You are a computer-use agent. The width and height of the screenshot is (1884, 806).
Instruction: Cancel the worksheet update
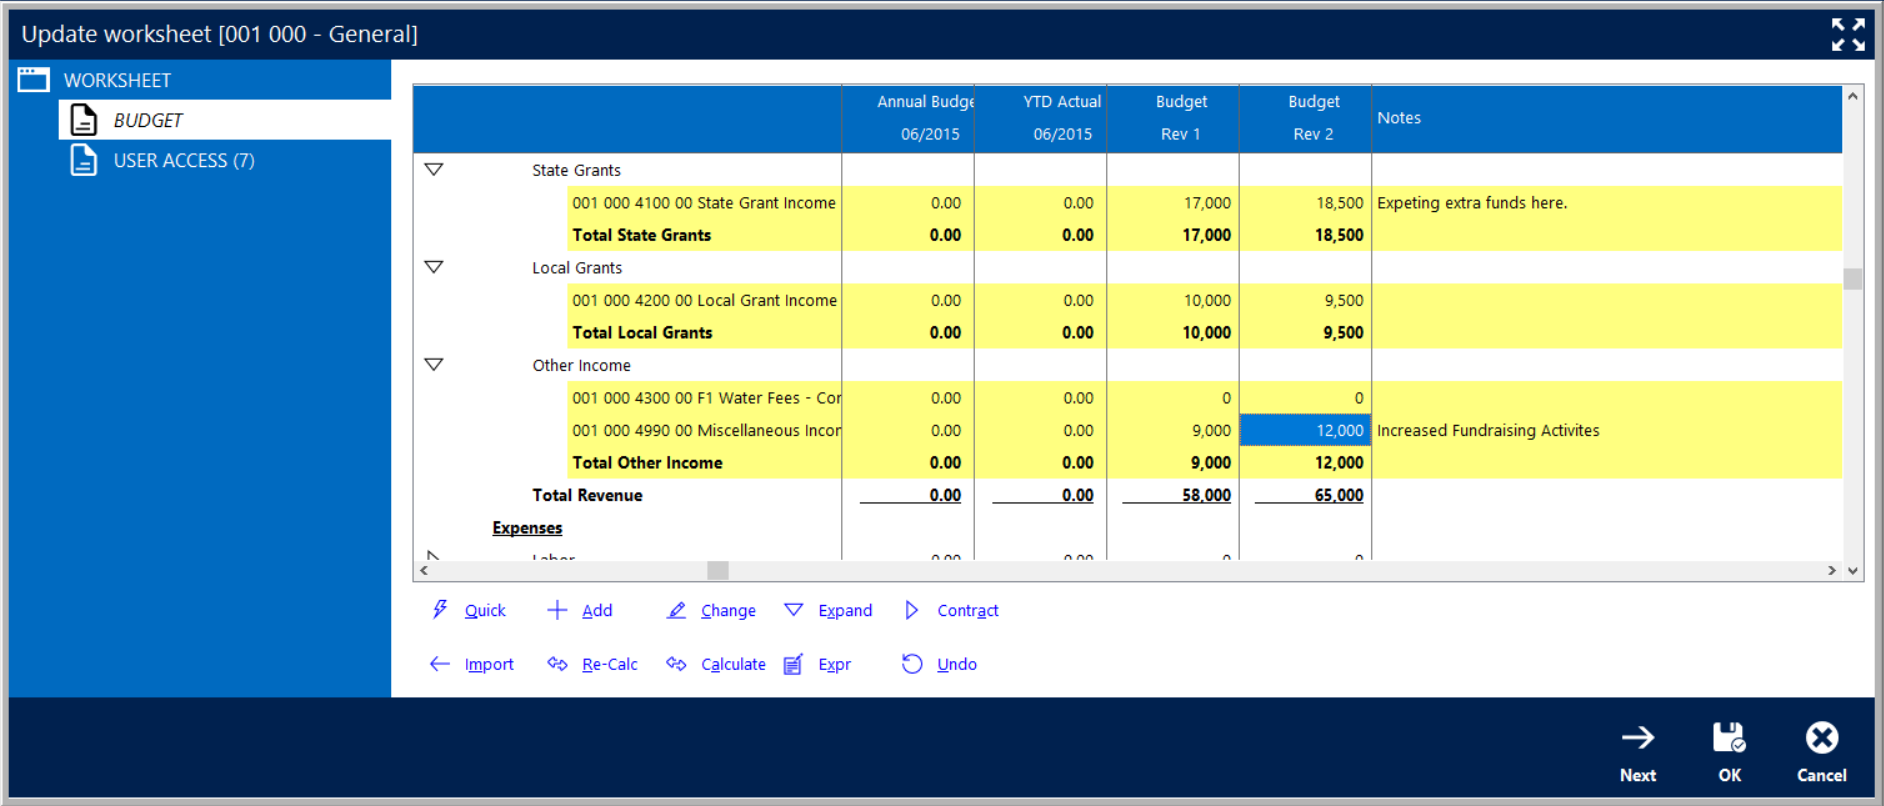[x=1821, y=751]
